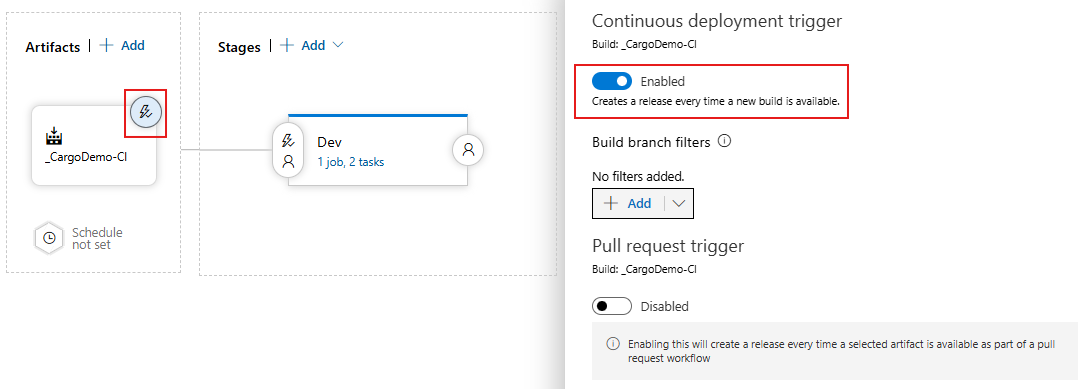Select the Dev stage card
Viewport: 1083px width, 389px height.
(x=378, y=150)
